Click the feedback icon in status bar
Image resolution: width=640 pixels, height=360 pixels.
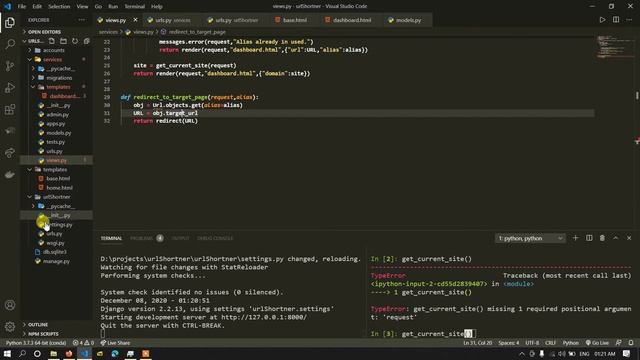619,343
